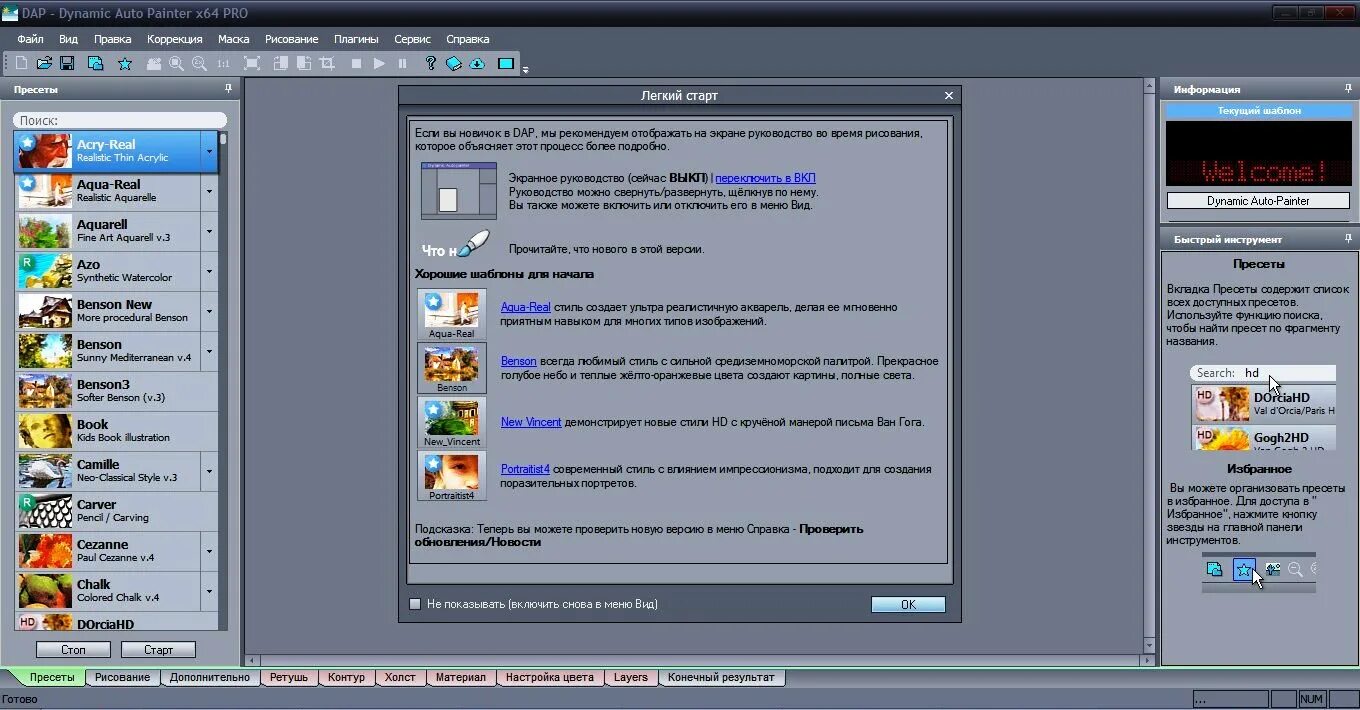Open the Коррекция menu
The image size is (1360, 710).
tap(175, 39)
